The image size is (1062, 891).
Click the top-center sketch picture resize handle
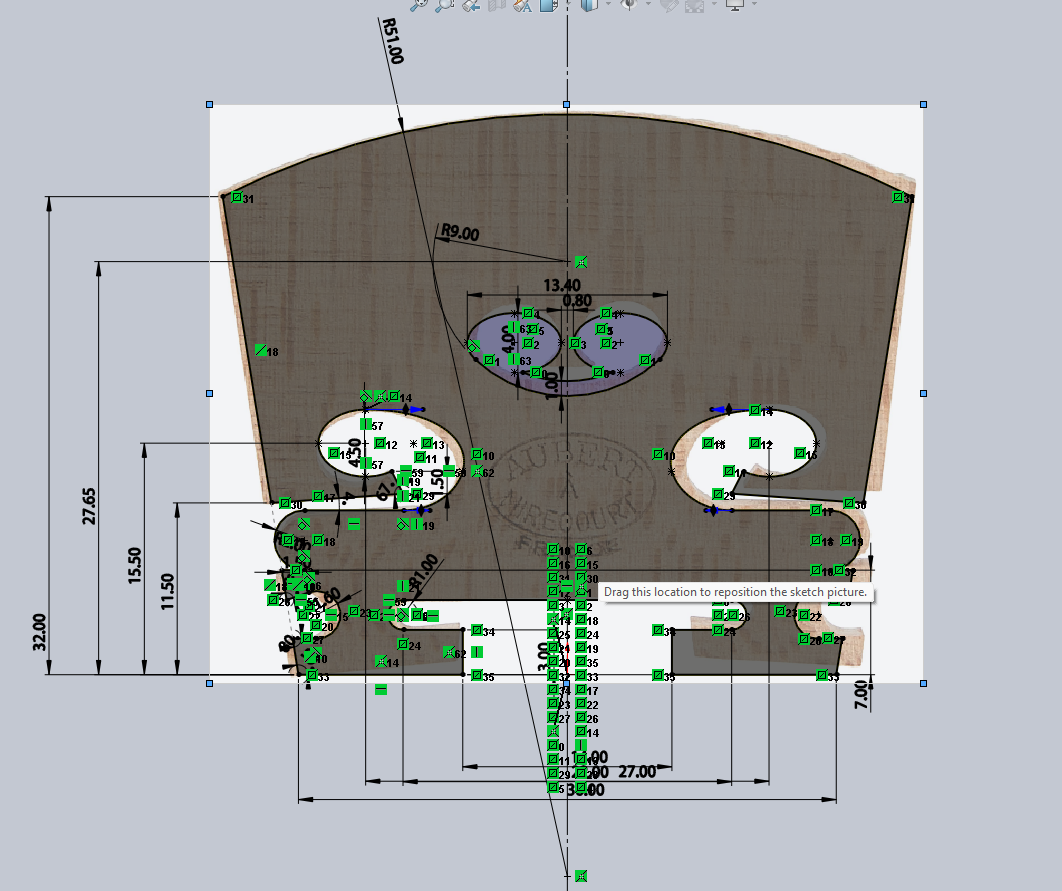click(567, 104)
